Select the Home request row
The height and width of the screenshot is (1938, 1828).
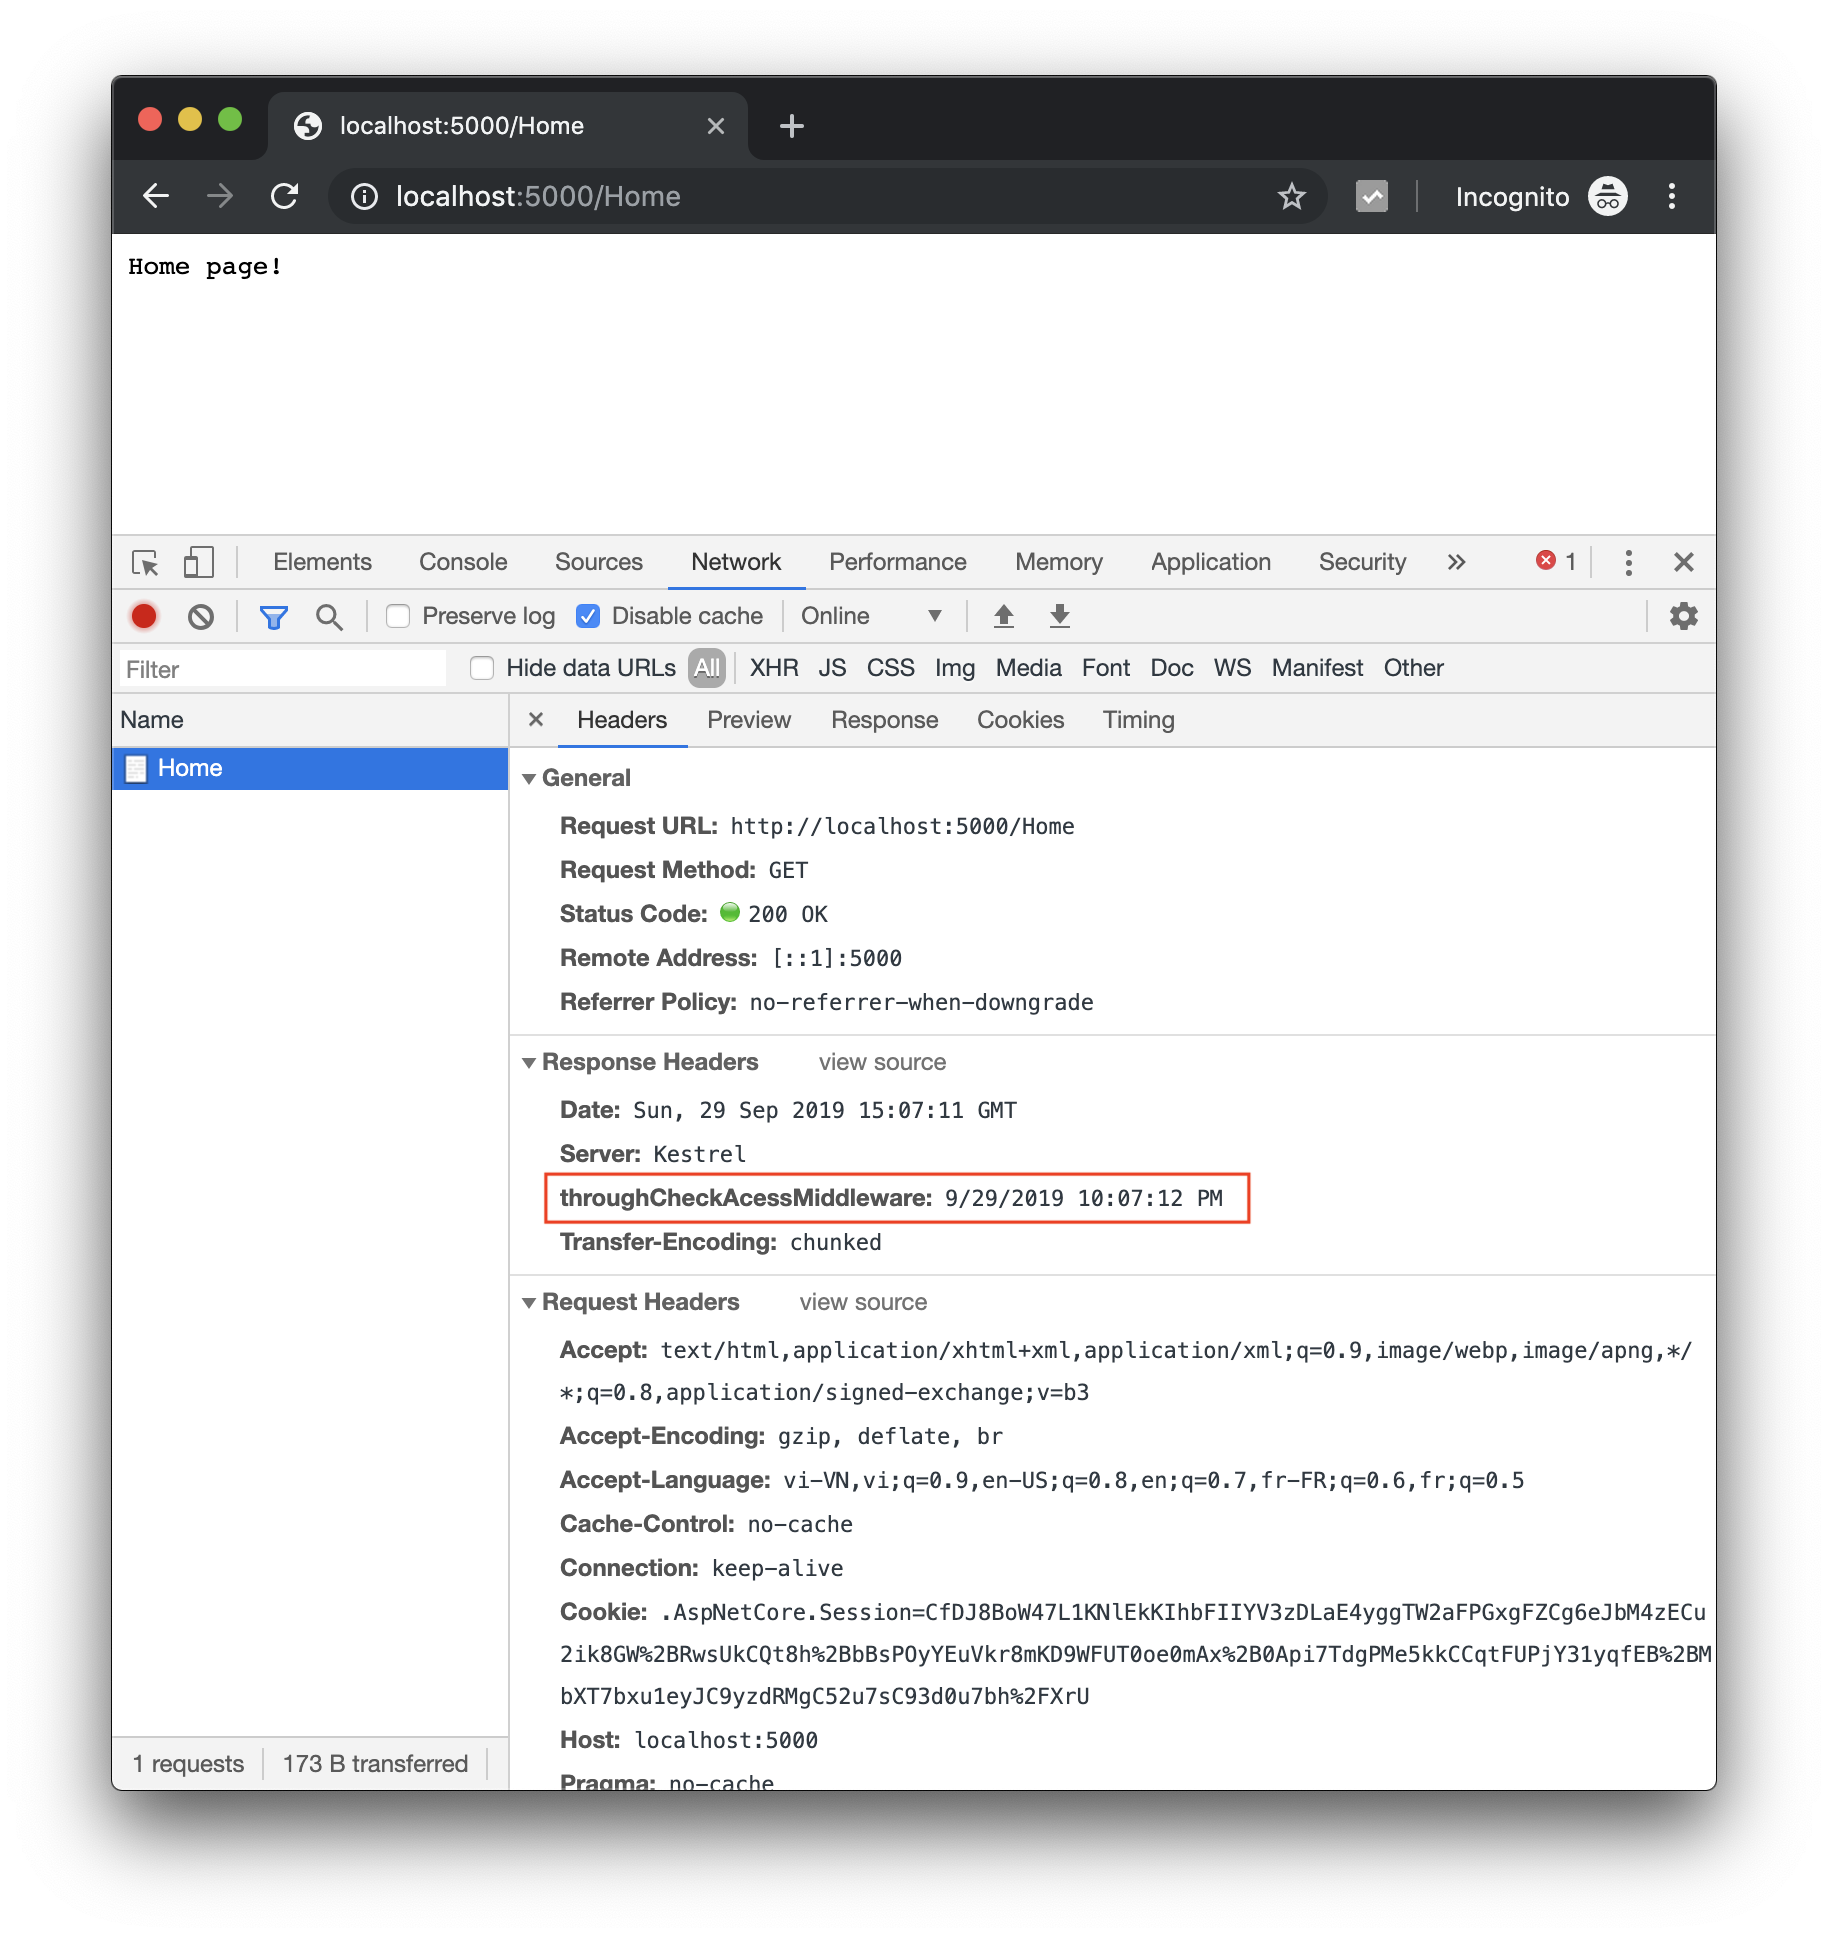coord(310,768)
